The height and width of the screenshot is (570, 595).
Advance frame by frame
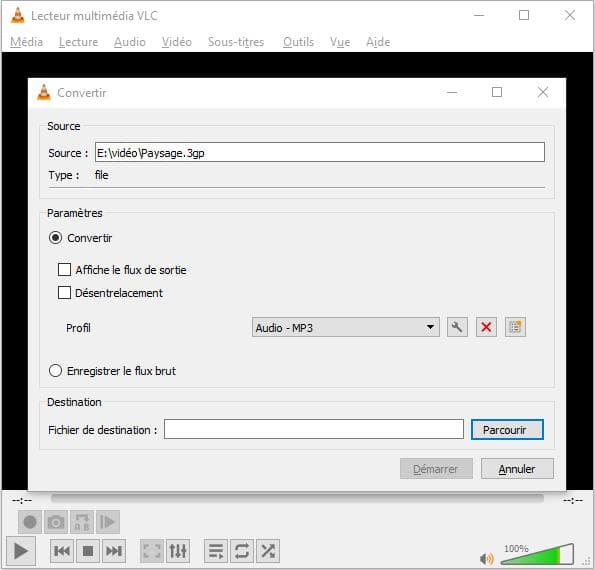click(108, 522)
